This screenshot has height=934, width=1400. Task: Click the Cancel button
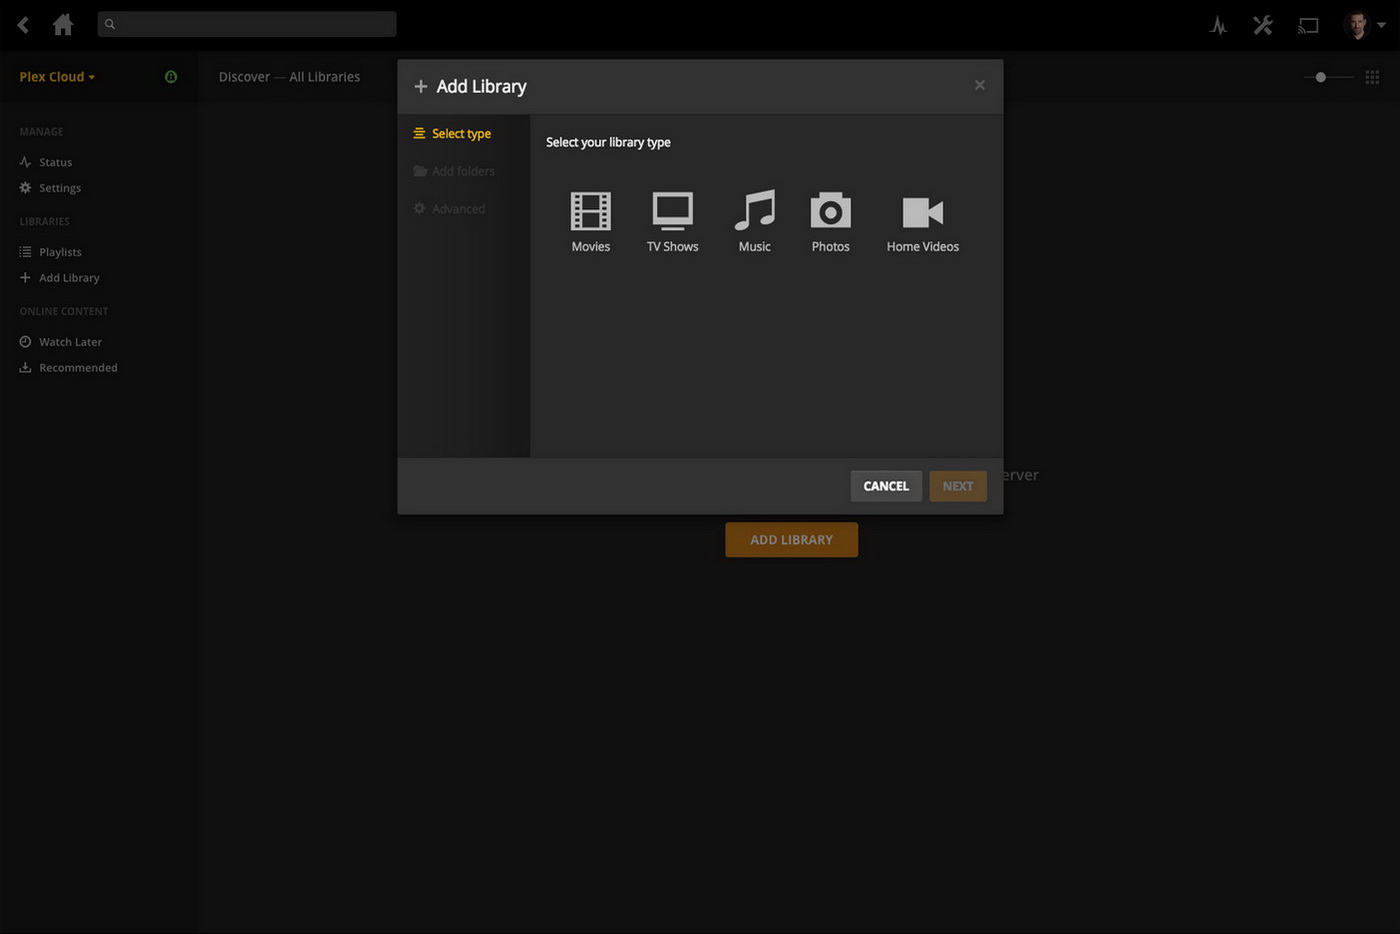pyautogui.click(x=886, y=486)
